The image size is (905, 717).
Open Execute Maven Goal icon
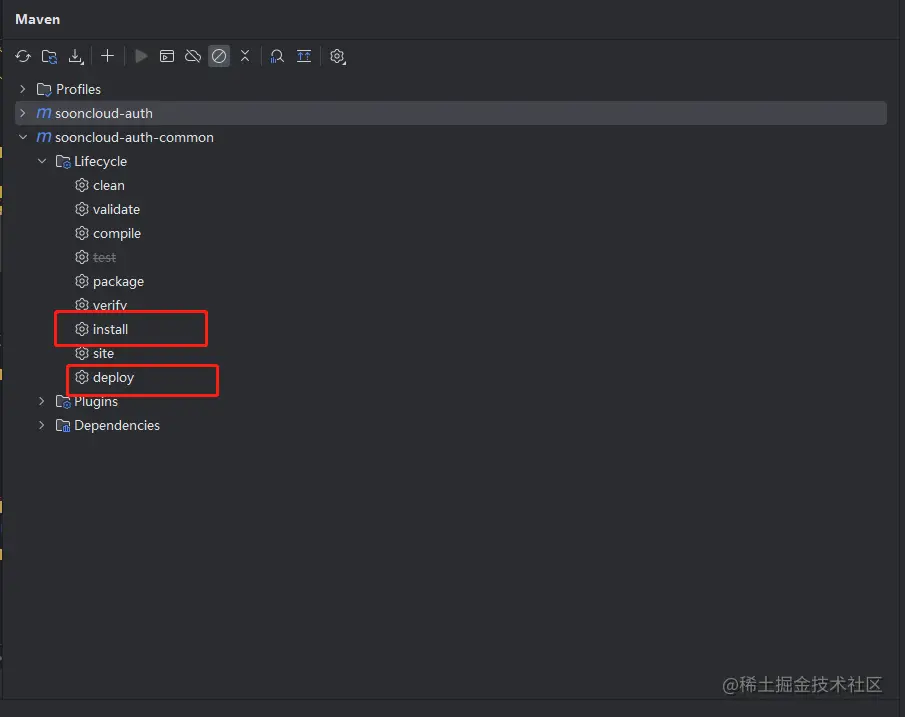pos(167,56)
